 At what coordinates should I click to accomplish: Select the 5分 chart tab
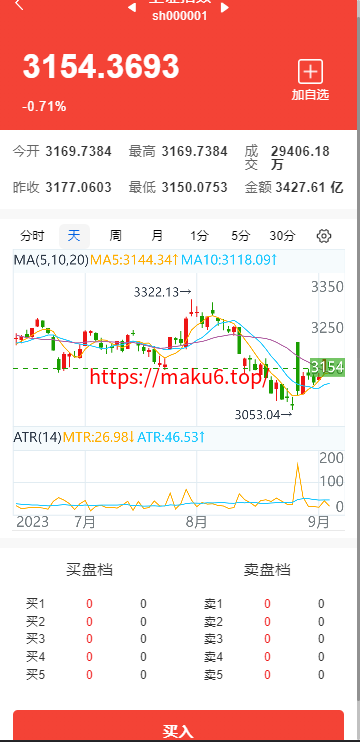point(240,236)
